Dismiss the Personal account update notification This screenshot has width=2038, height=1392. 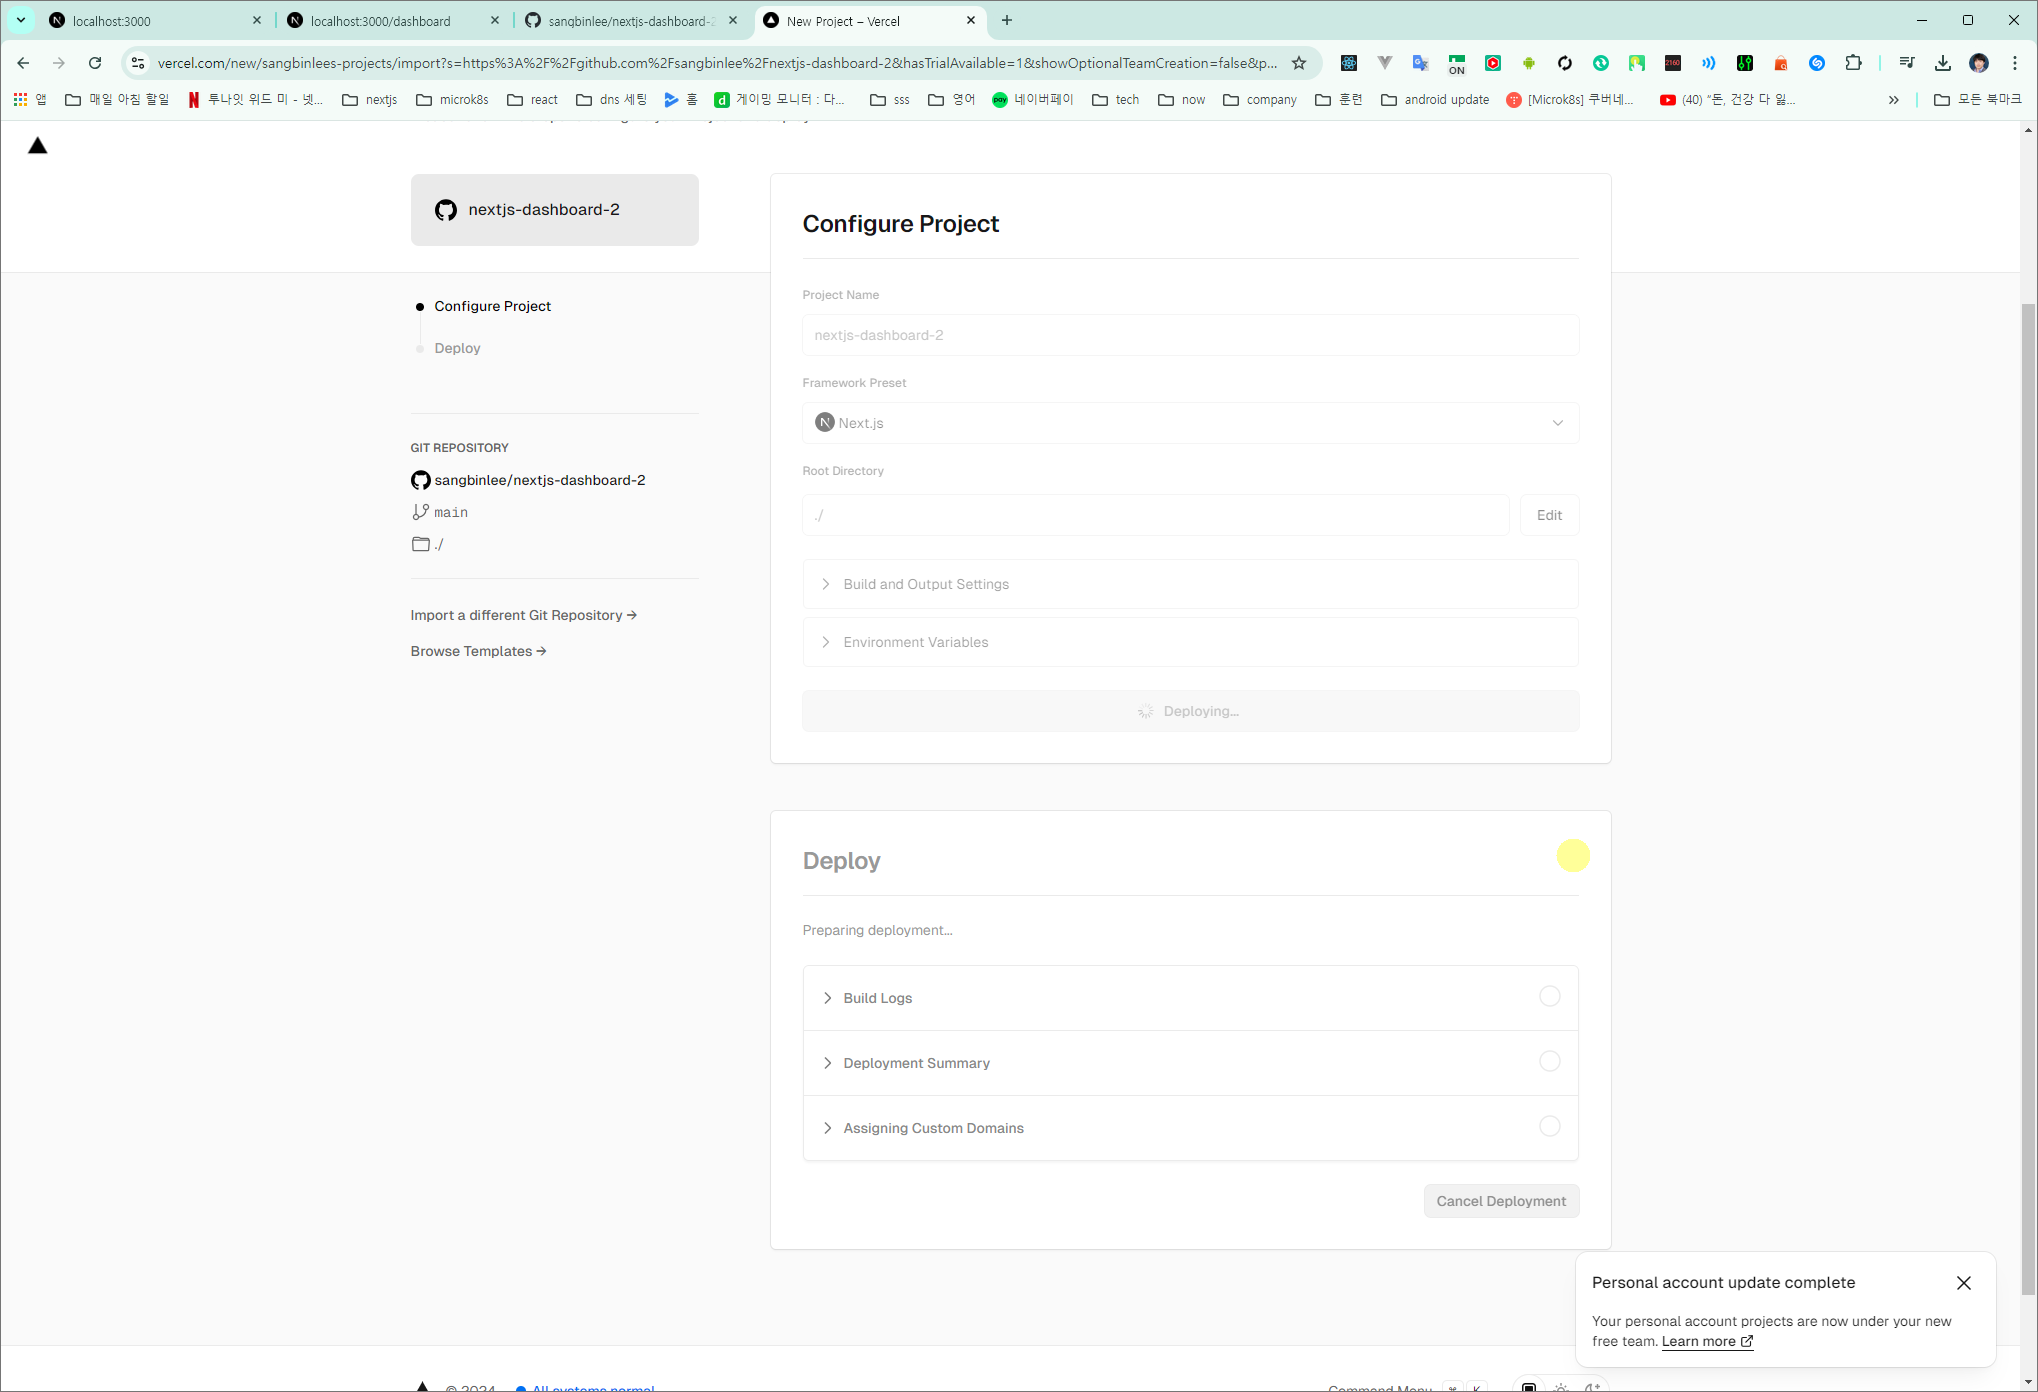pyautogui.click(x=1963, y=1283)
